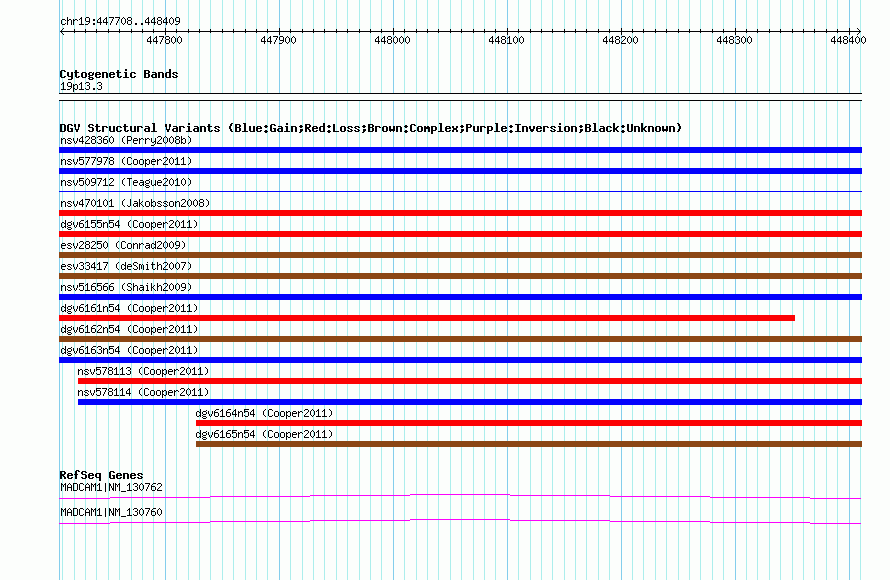Click the magenta transcript line for NM_130762
The width and height of the screenshot is (890, 580).
(460, 497)
